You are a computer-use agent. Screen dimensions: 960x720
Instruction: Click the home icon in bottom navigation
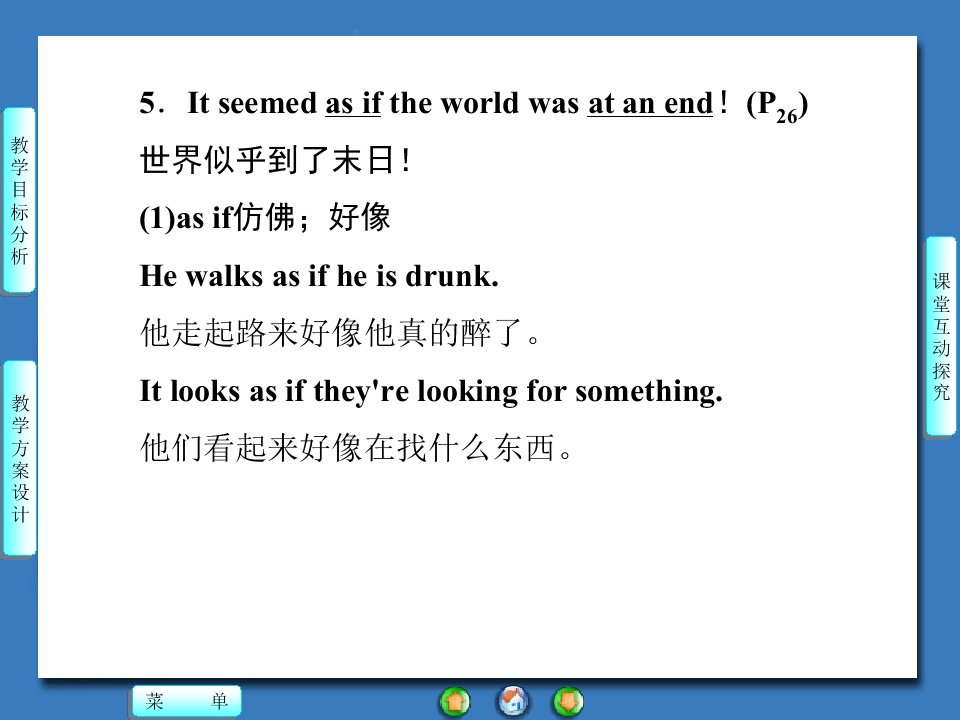tap(513, 701)
